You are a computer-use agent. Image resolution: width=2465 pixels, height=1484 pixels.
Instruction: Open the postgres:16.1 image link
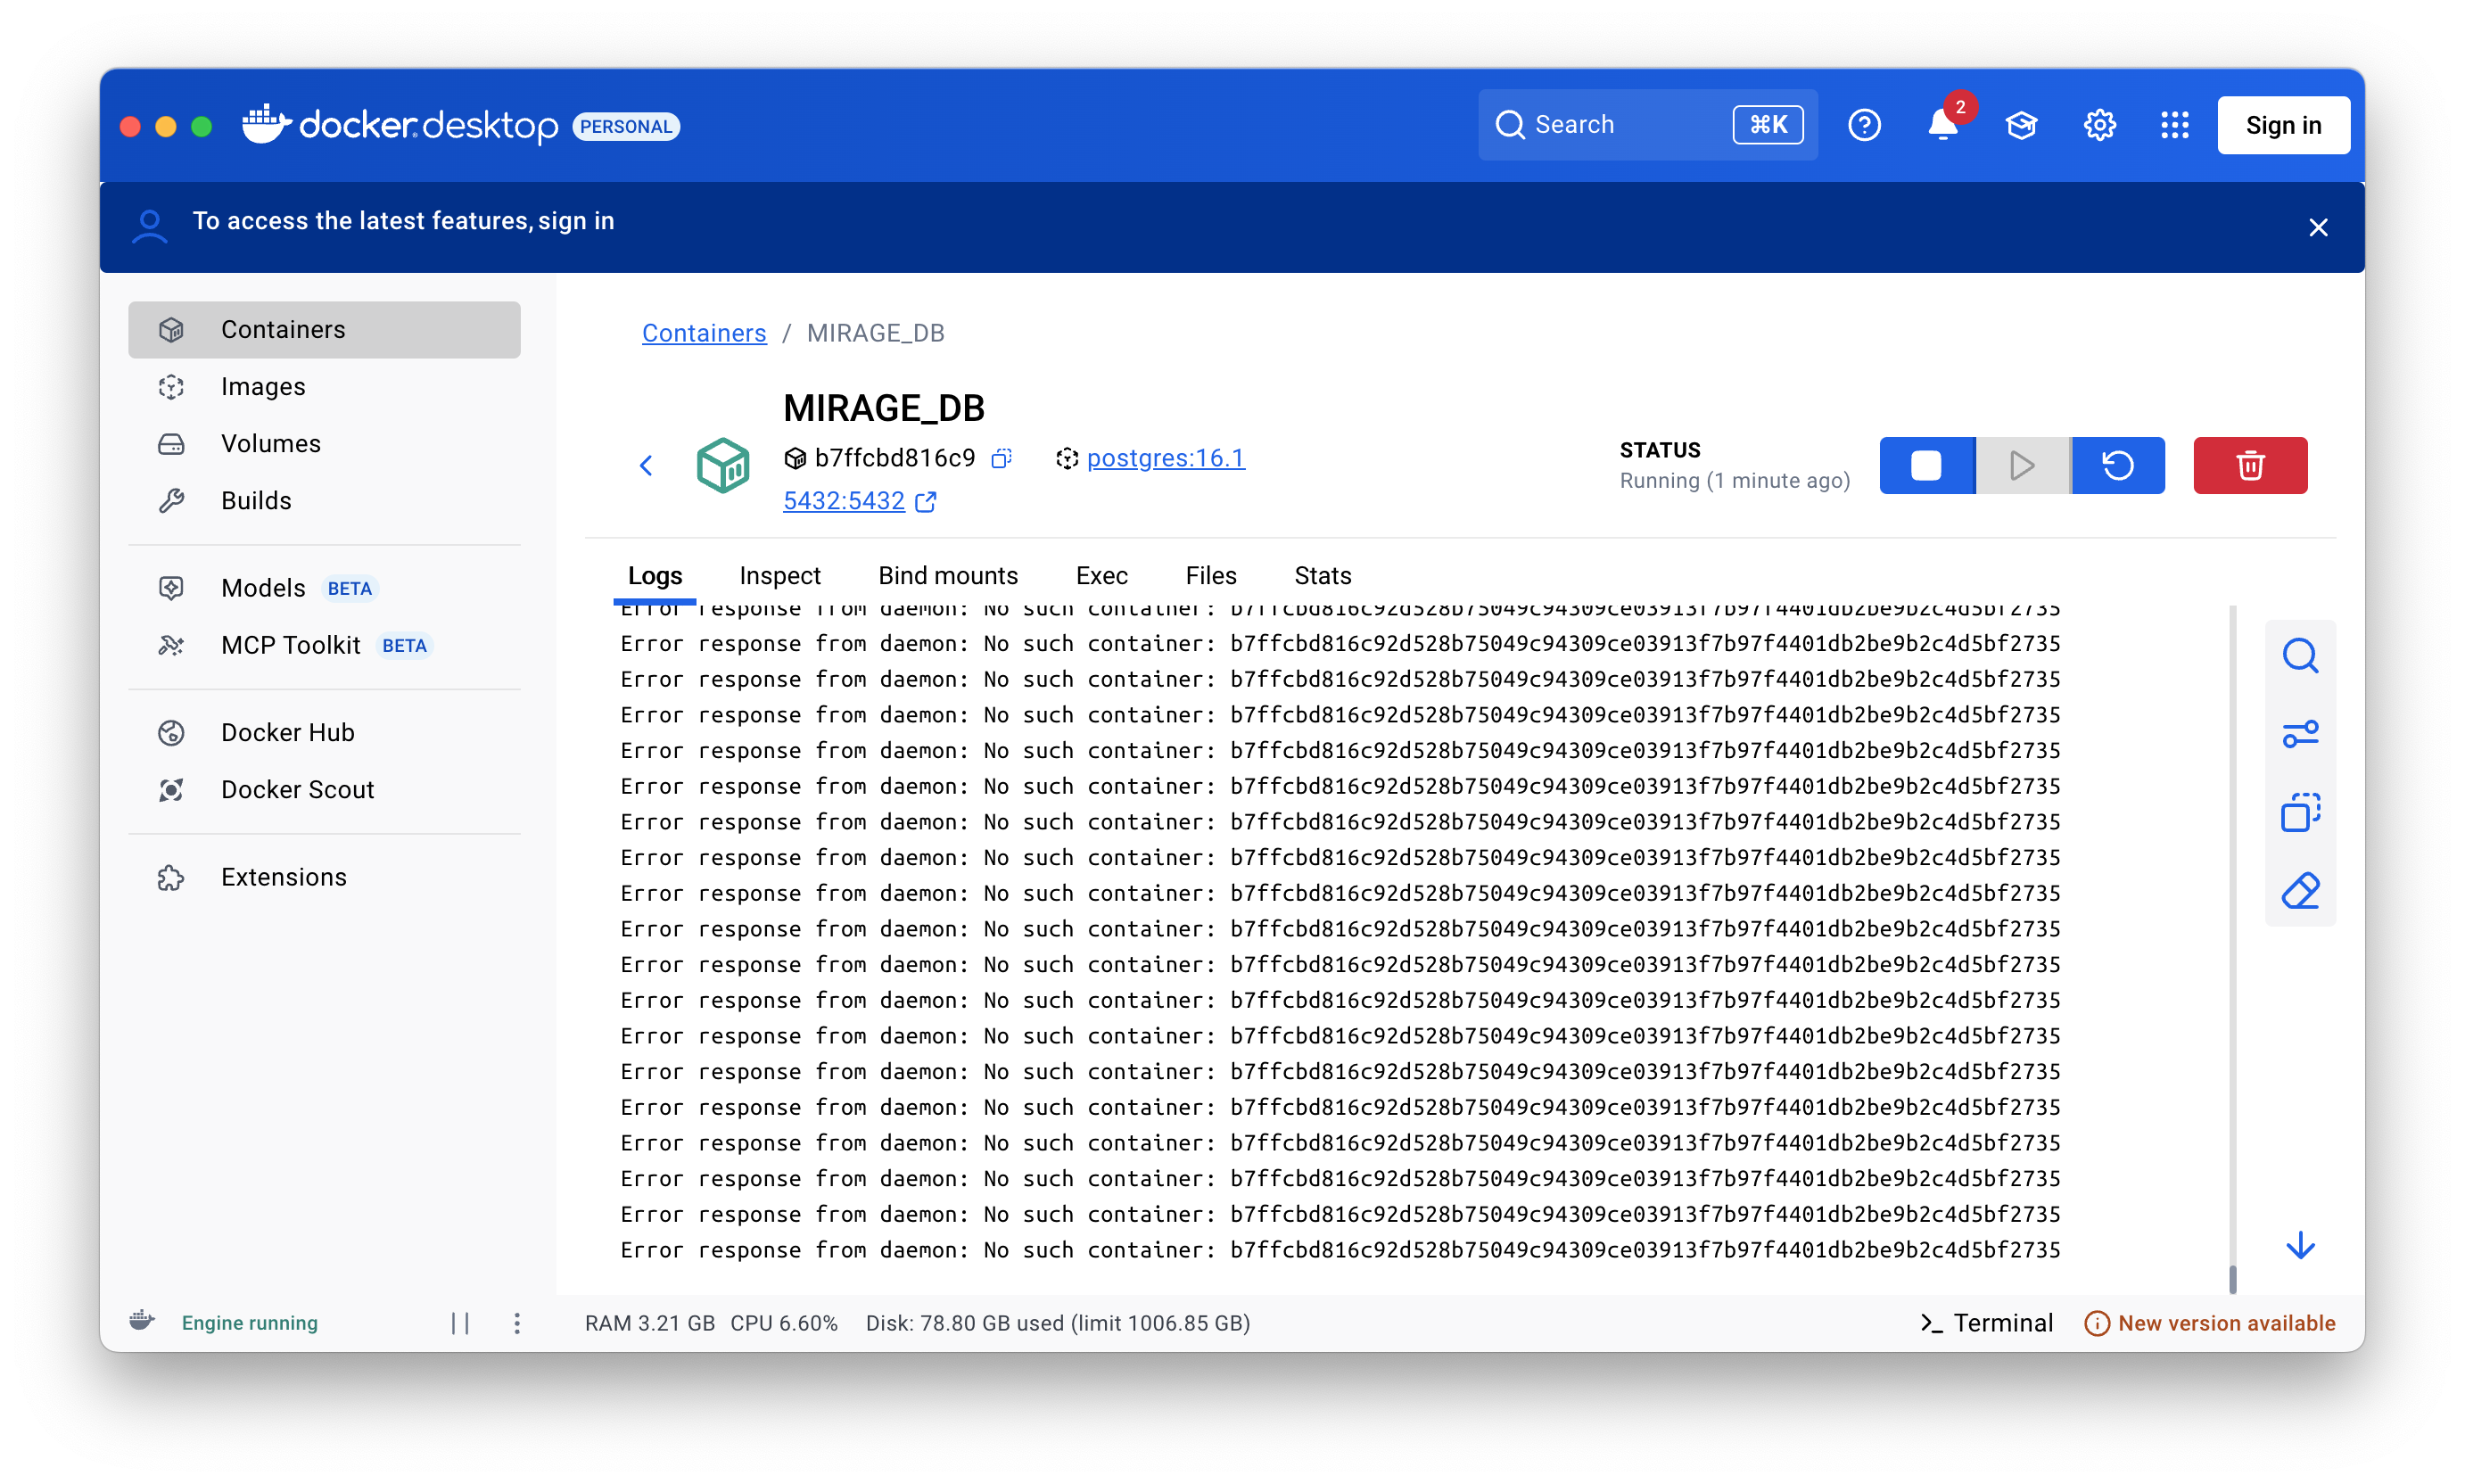click(x=1165, y=458)
